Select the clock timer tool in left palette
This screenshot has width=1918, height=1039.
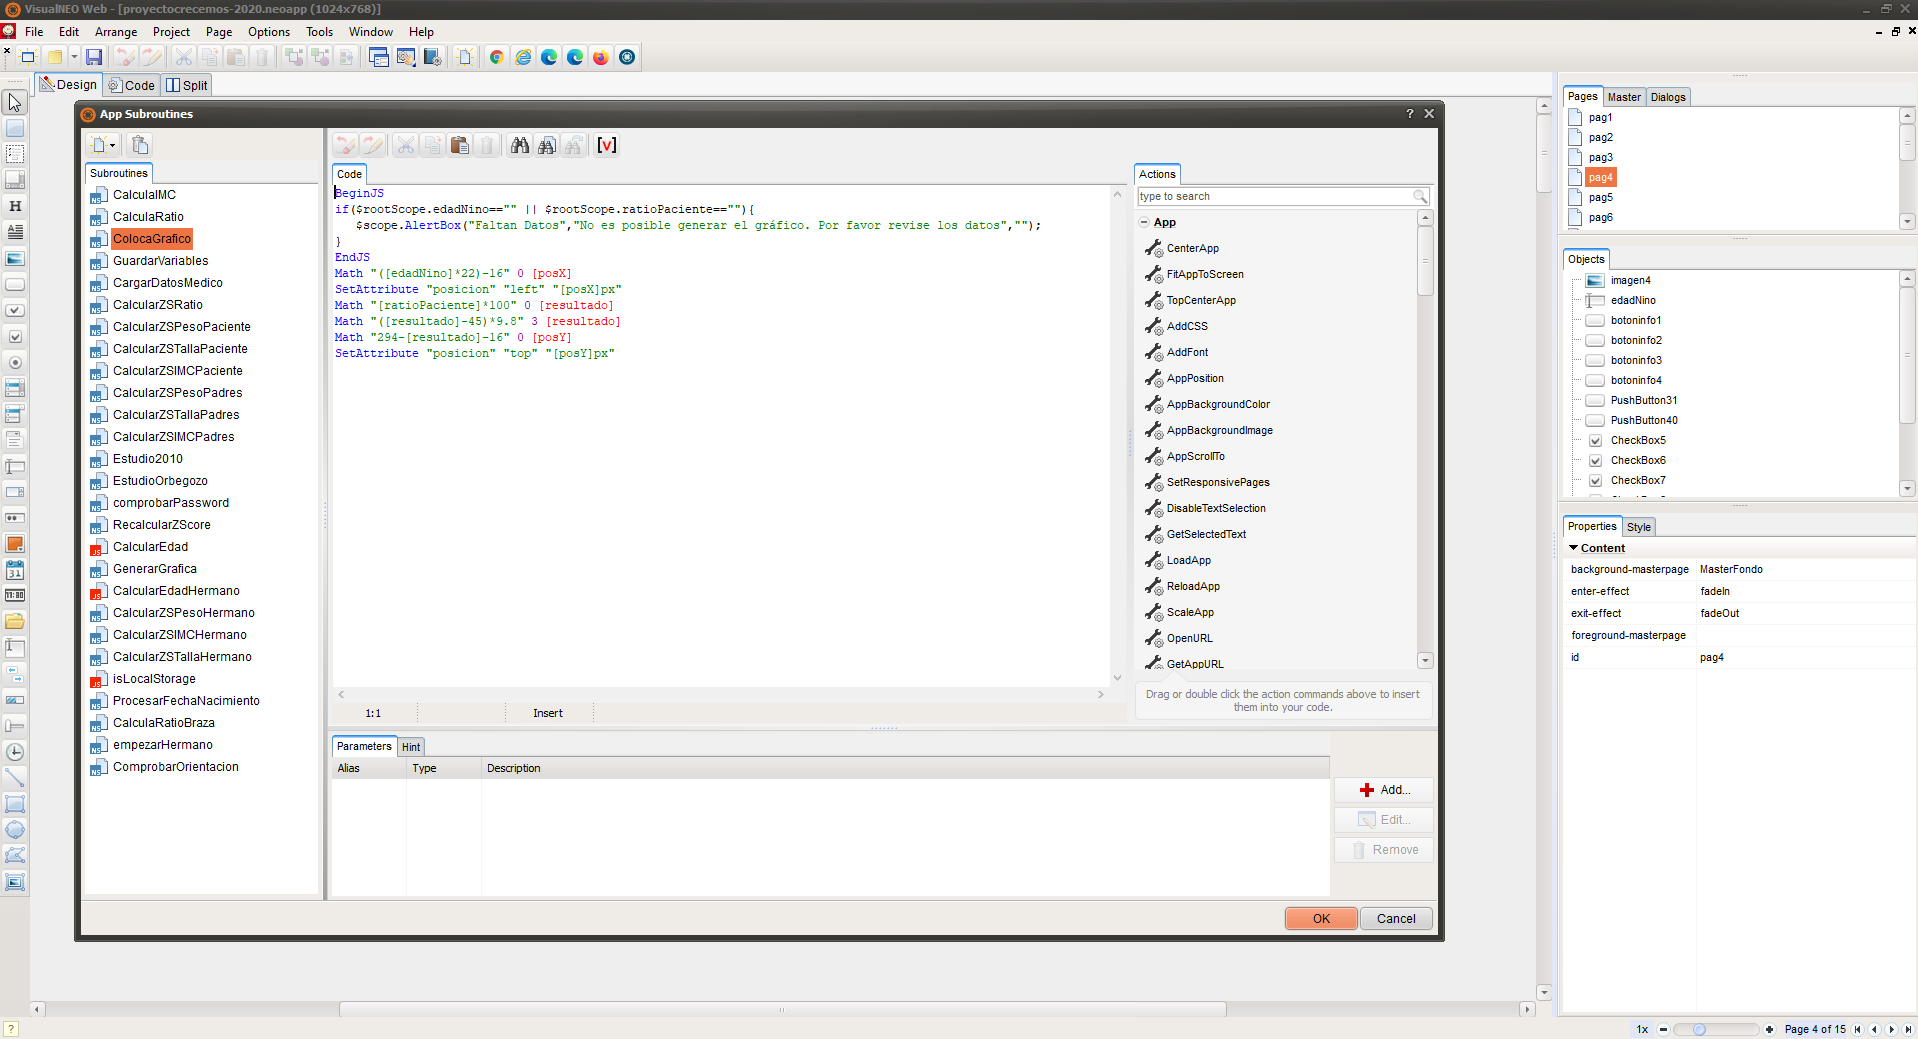pos(15,752)
